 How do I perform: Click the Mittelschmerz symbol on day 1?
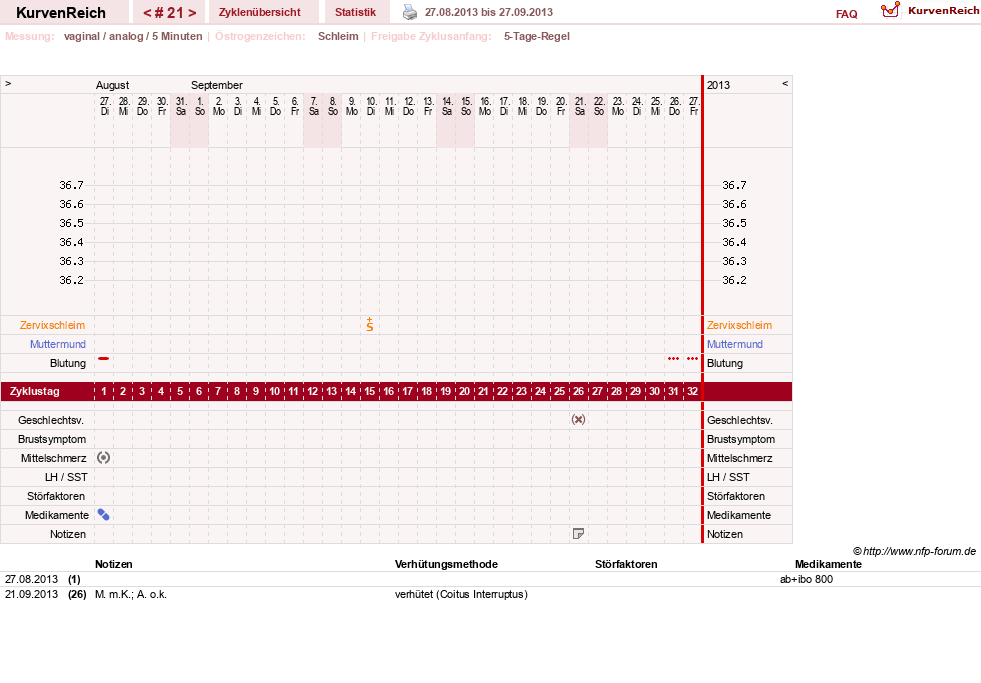(103, 458)
